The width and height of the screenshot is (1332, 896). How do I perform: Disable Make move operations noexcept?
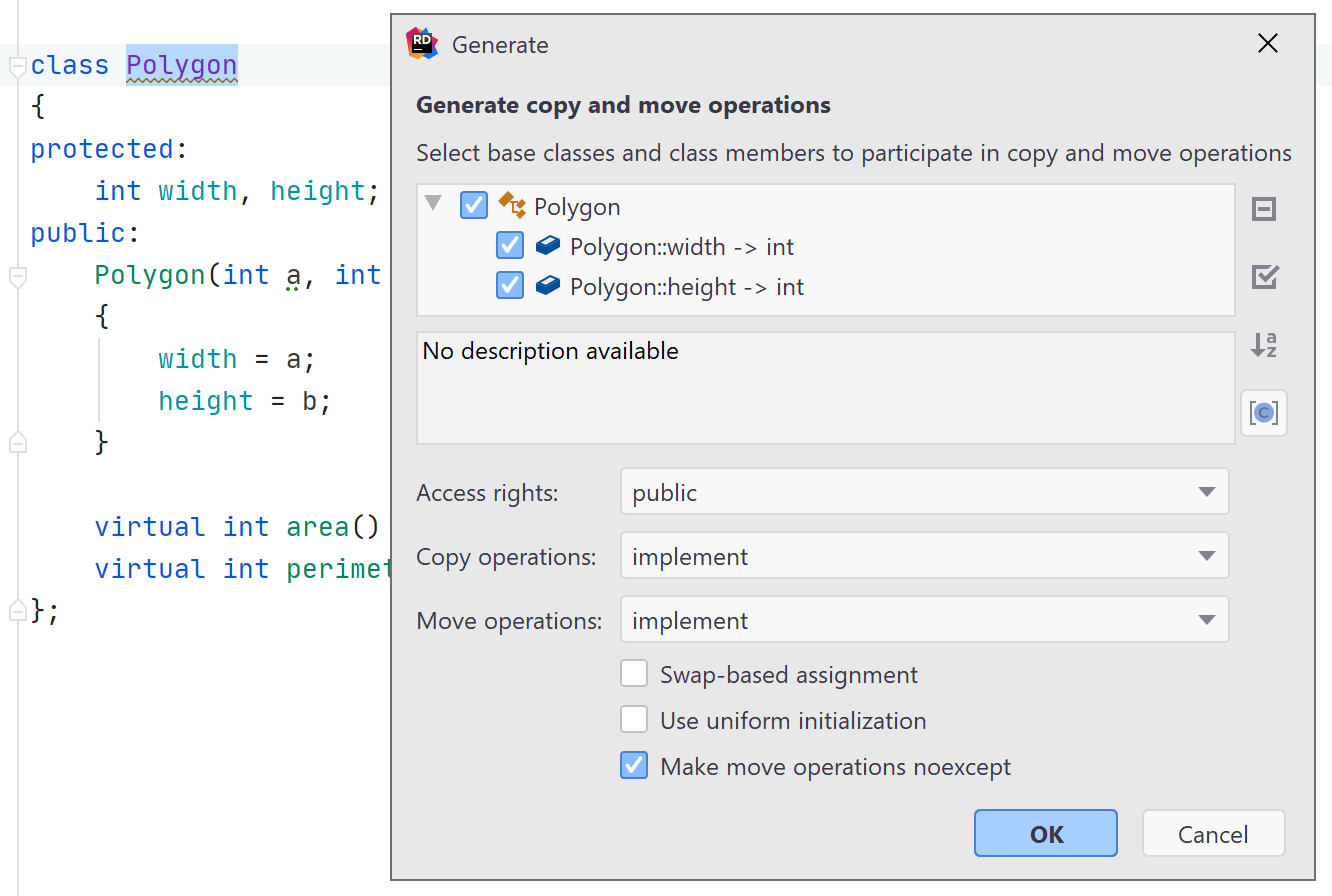[634, 765]
